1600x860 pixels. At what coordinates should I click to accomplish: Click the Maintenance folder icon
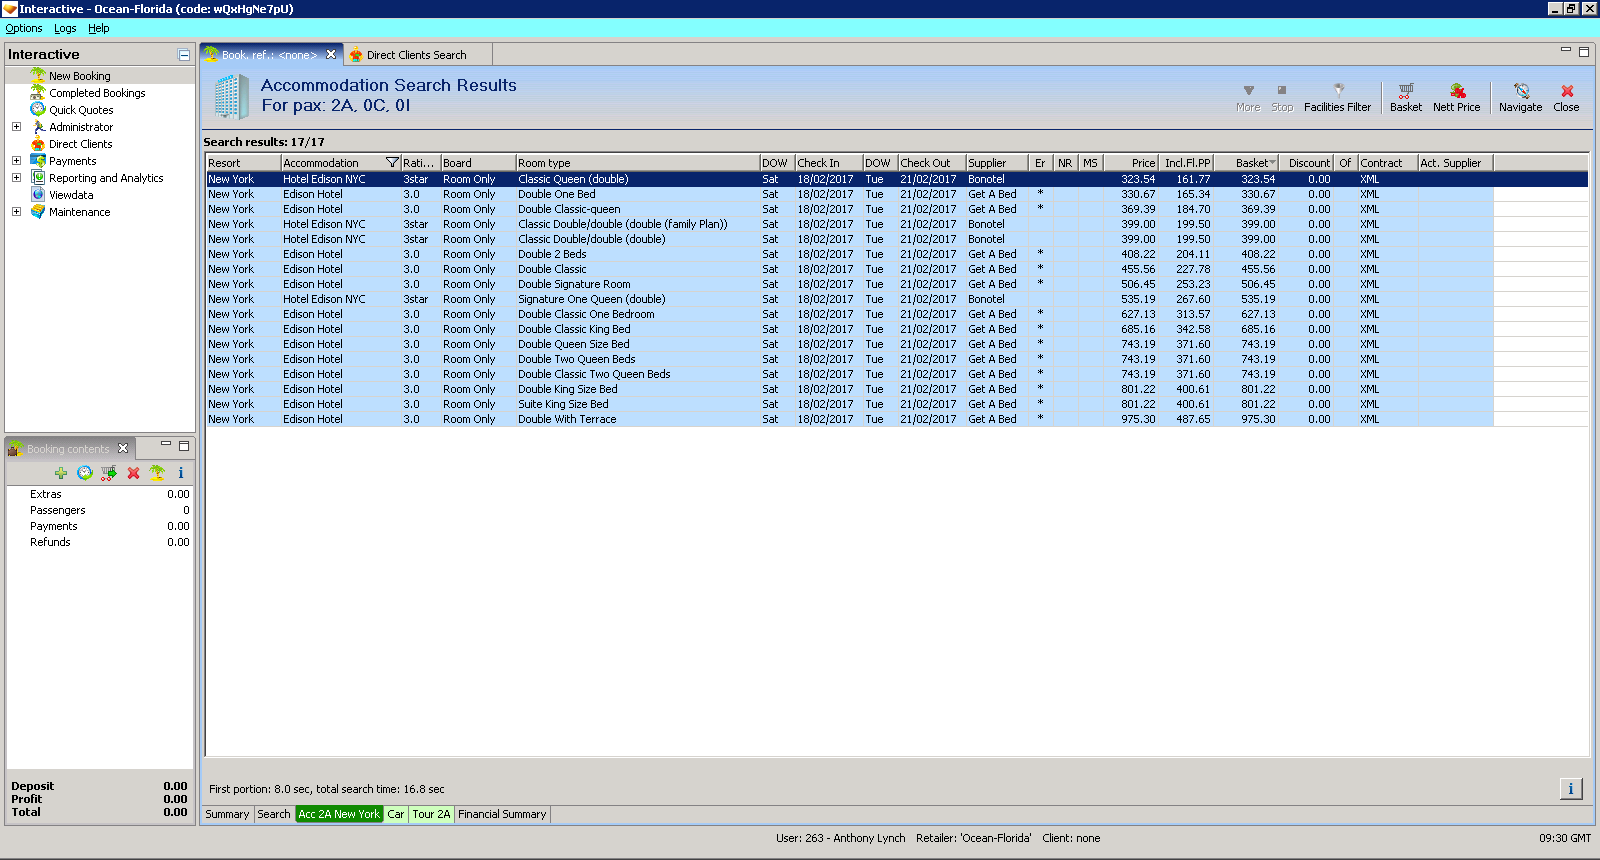coord(38,211)
